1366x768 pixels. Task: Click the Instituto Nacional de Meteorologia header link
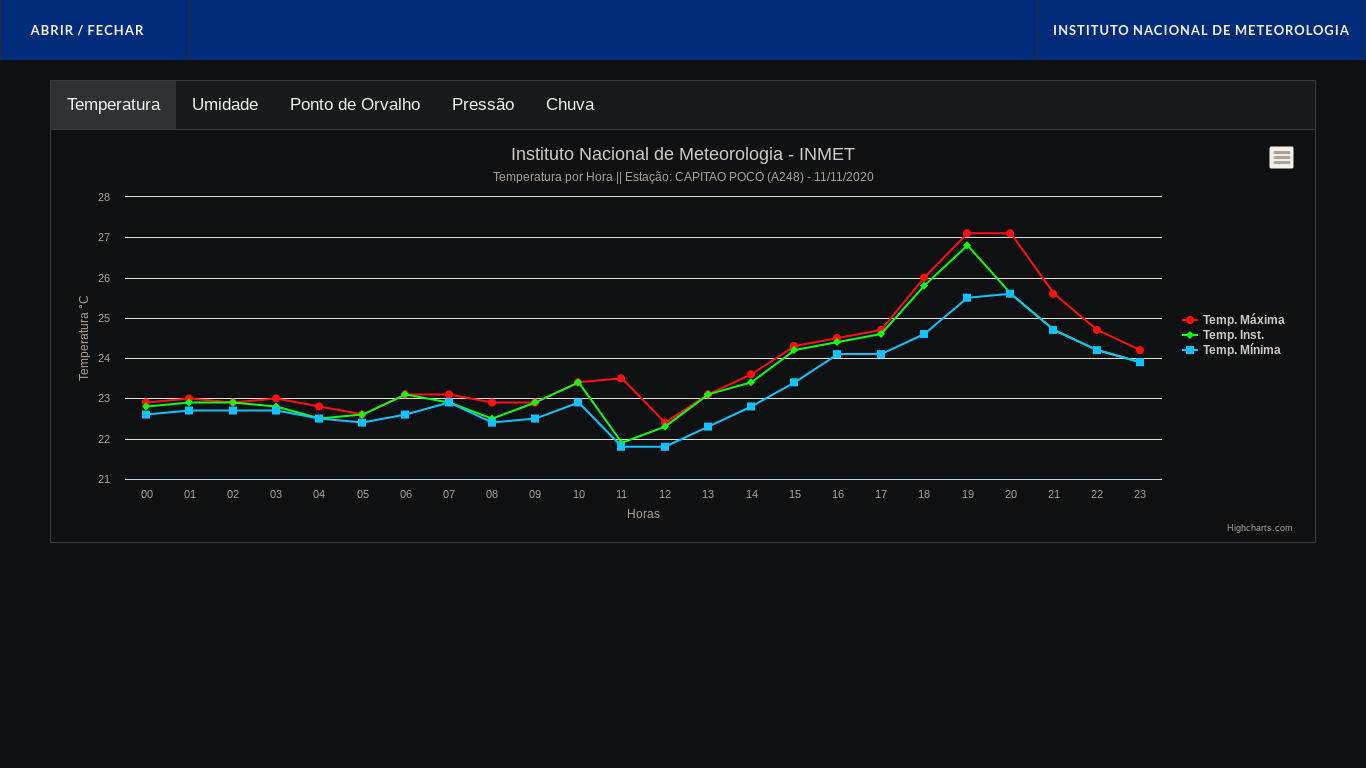click(1201, 30)
